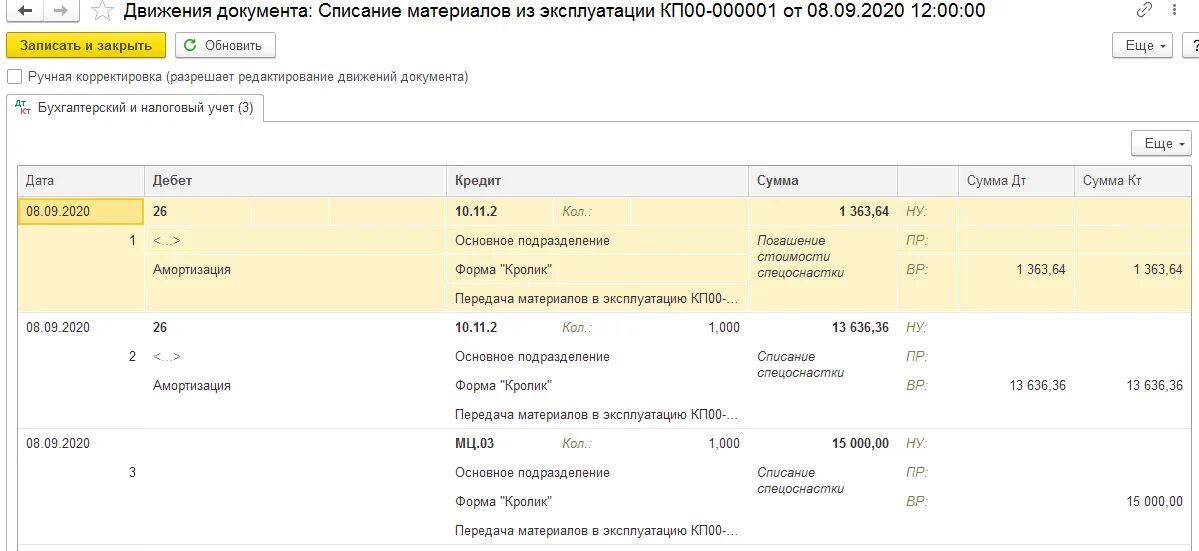Select the Сумма Дт column header
Screen dimensions: 1199x551
coord(1015,181)
